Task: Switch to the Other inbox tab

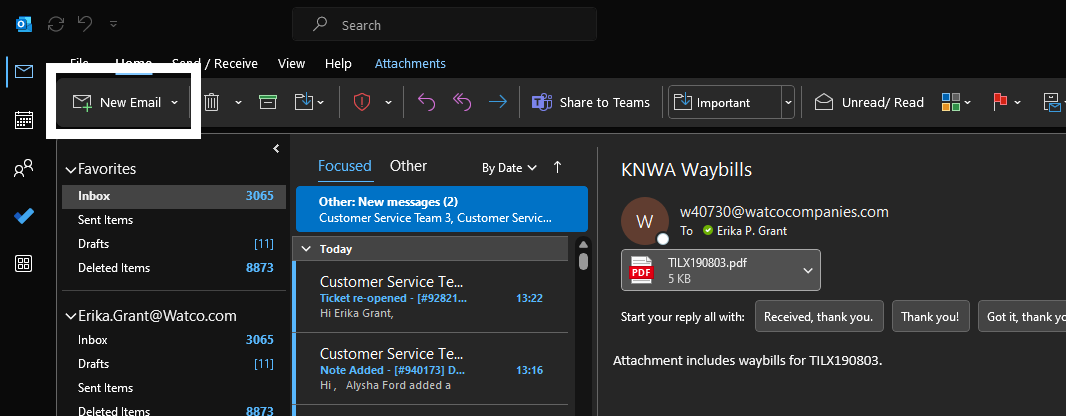Action: click(409, 166)
